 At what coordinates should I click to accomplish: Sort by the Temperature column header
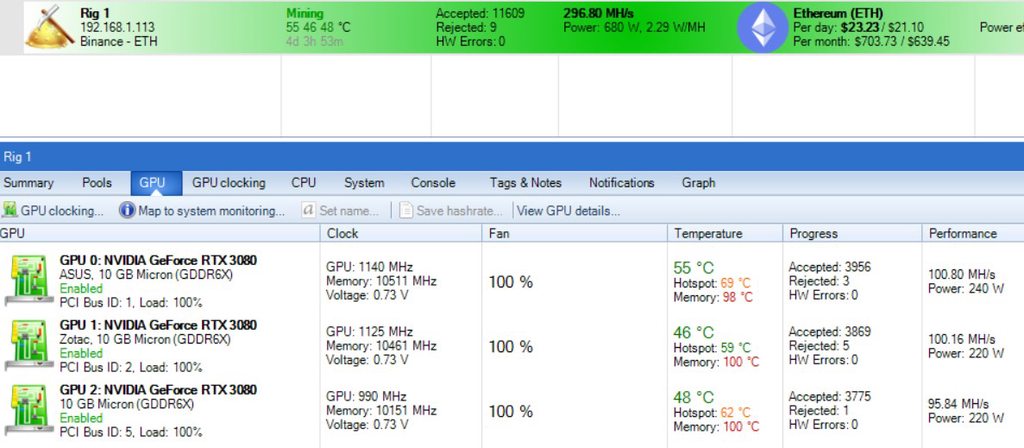[x=725, y=233]
